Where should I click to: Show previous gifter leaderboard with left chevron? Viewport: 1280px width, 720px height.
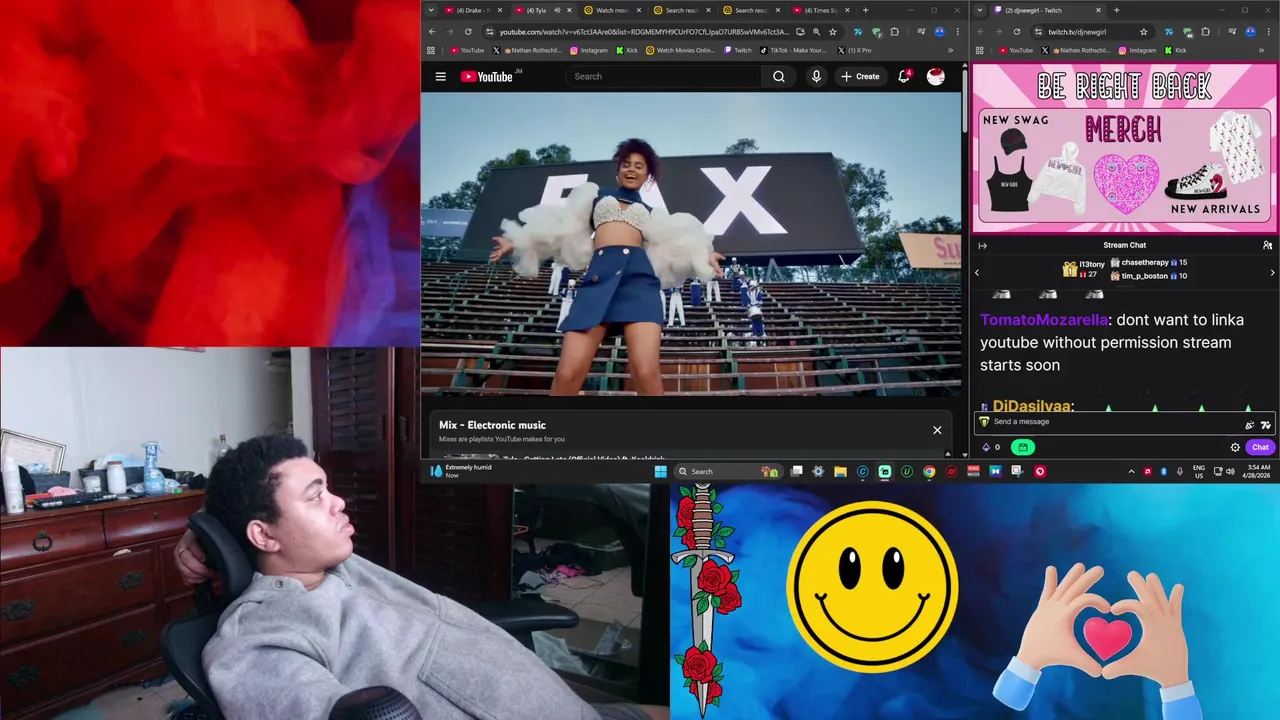coord(977,272)
